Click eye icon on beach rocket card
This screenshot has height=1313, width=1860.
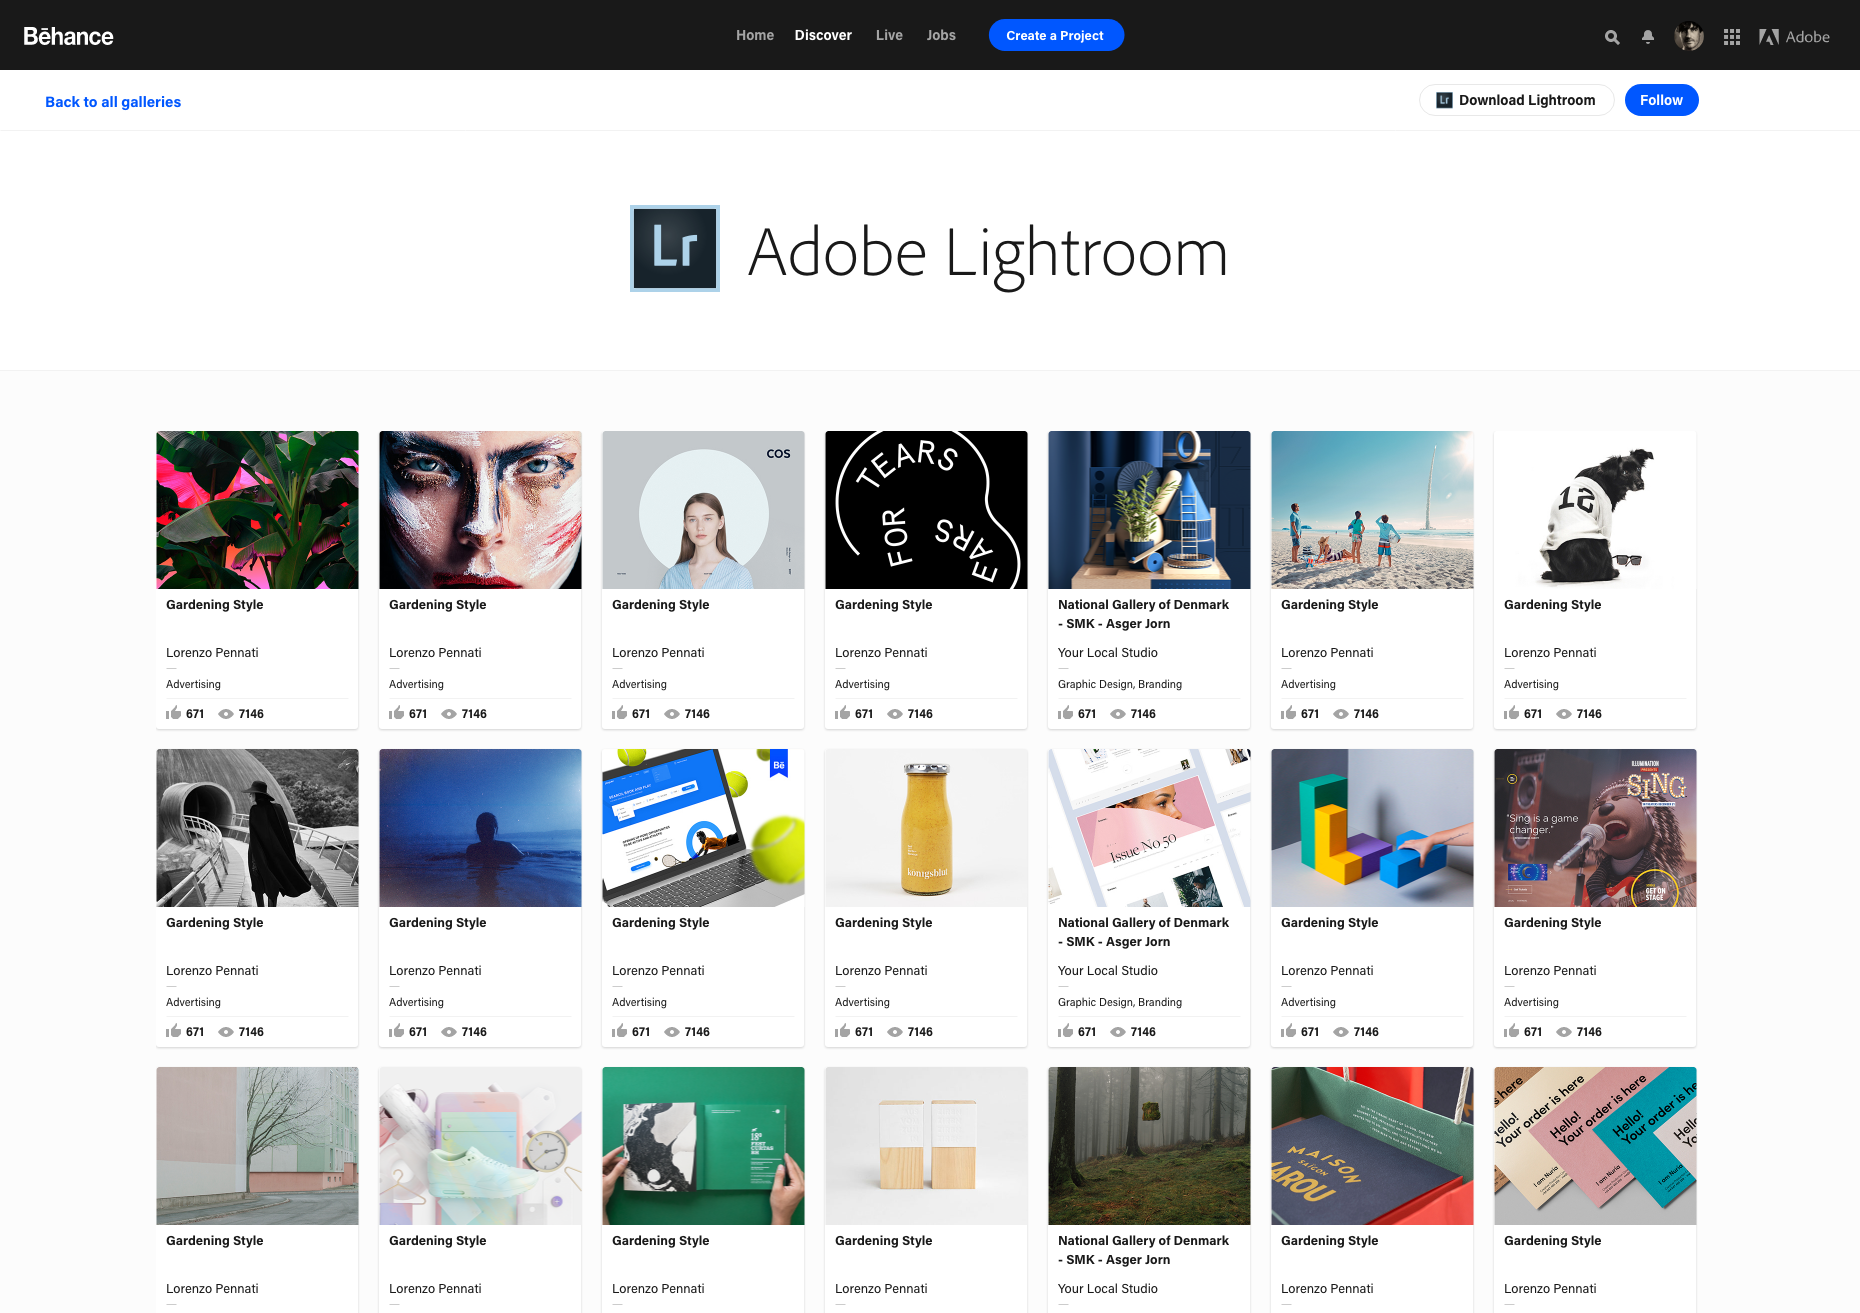(1341, 714)
